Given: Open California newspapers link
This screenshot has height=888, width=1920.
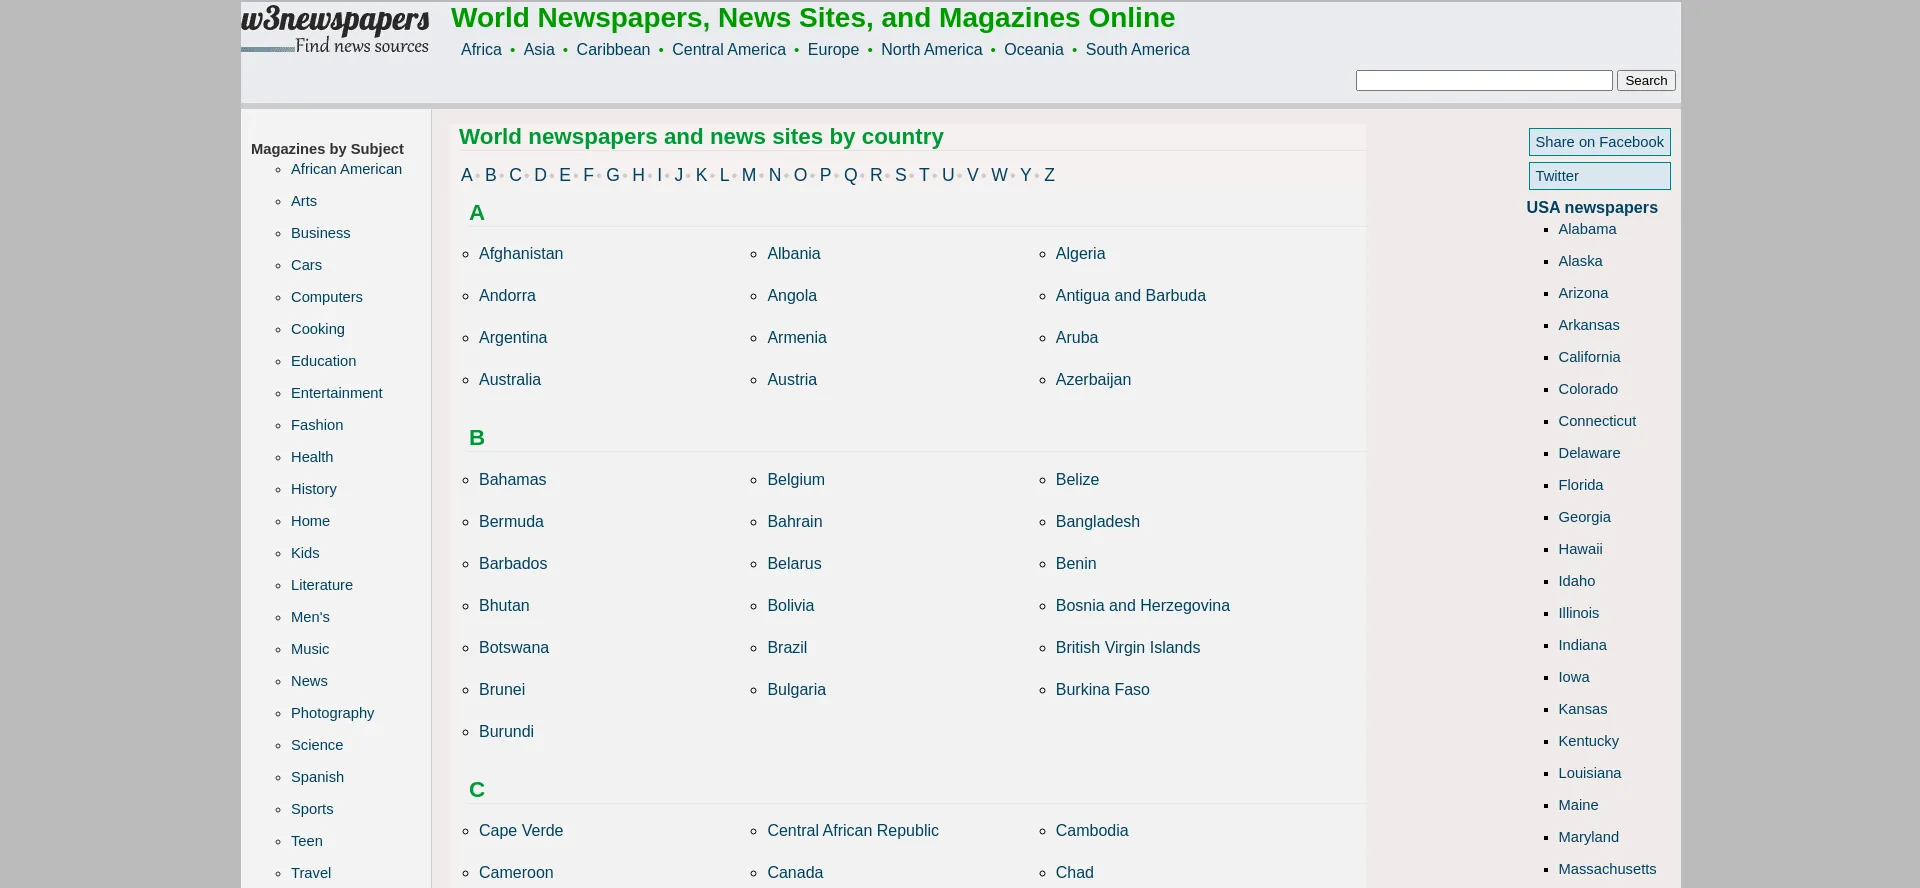Looking at the screenshot, I should click(x=1589, y=357).
